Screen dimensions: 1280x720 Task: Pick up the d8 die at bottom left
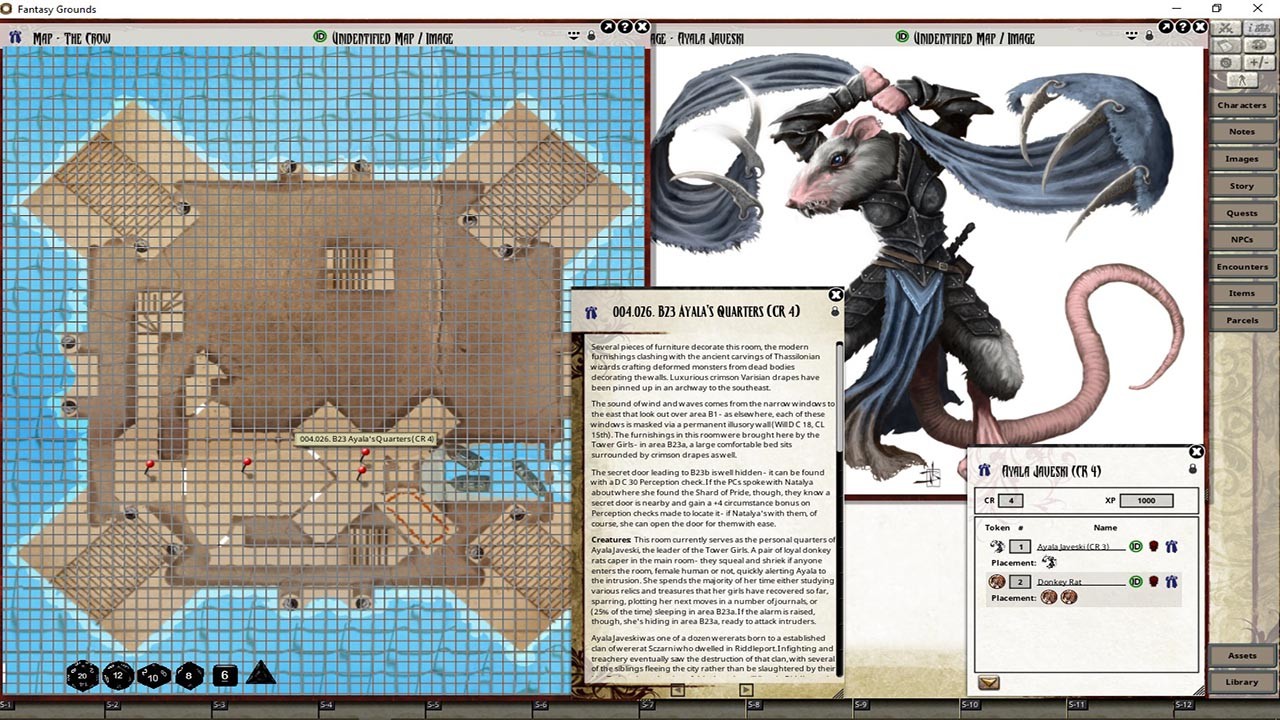coord(188,677)
